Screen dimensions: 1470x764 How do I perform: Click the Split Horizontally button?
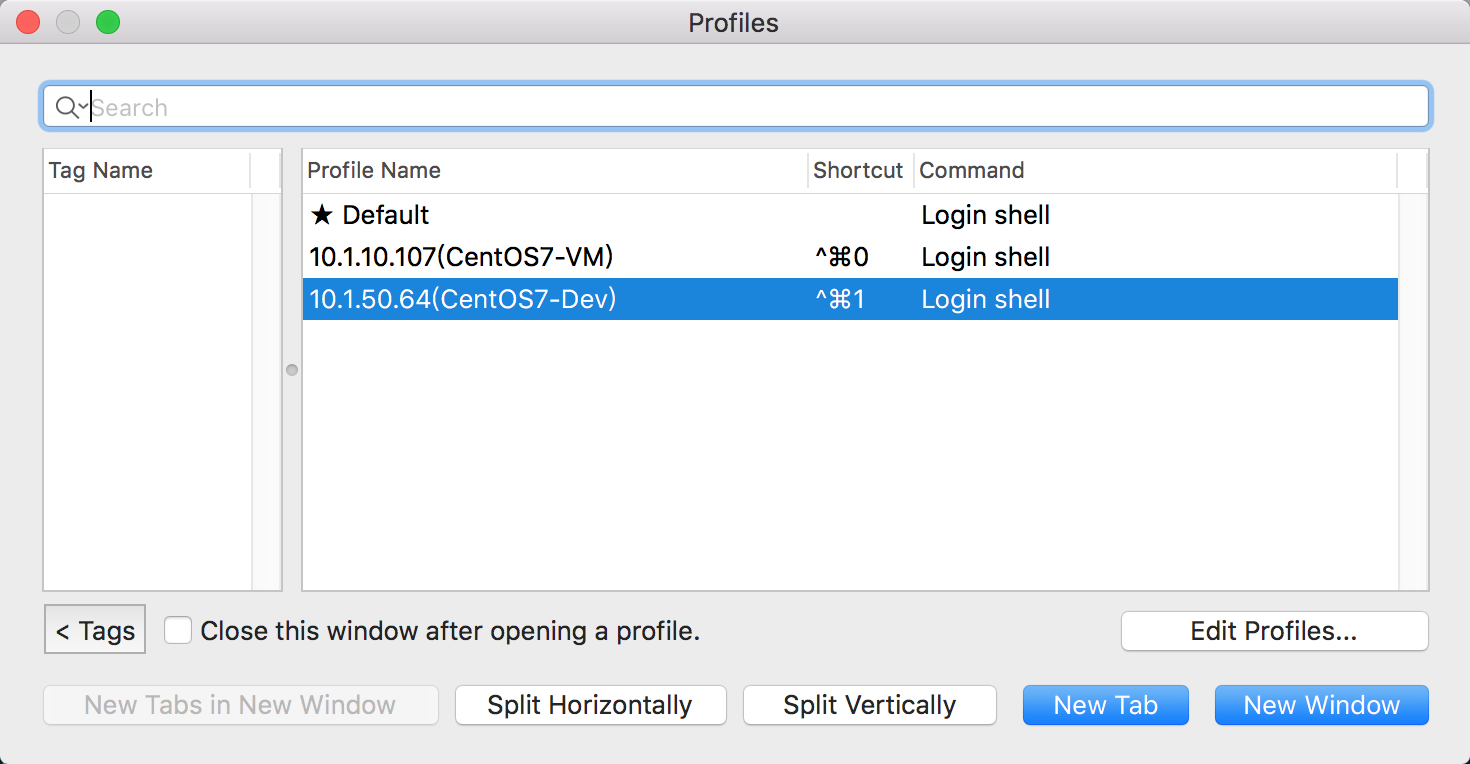590,705
